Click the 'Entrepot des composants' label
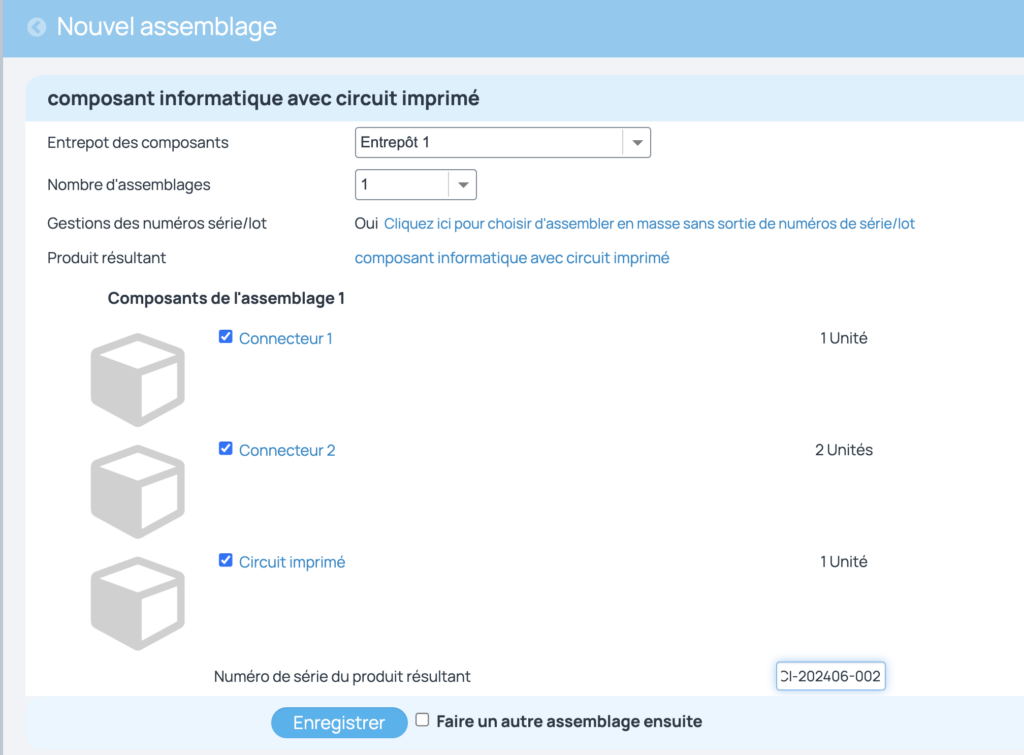Viewport: 1024px width, 755px height. point(138,143)
